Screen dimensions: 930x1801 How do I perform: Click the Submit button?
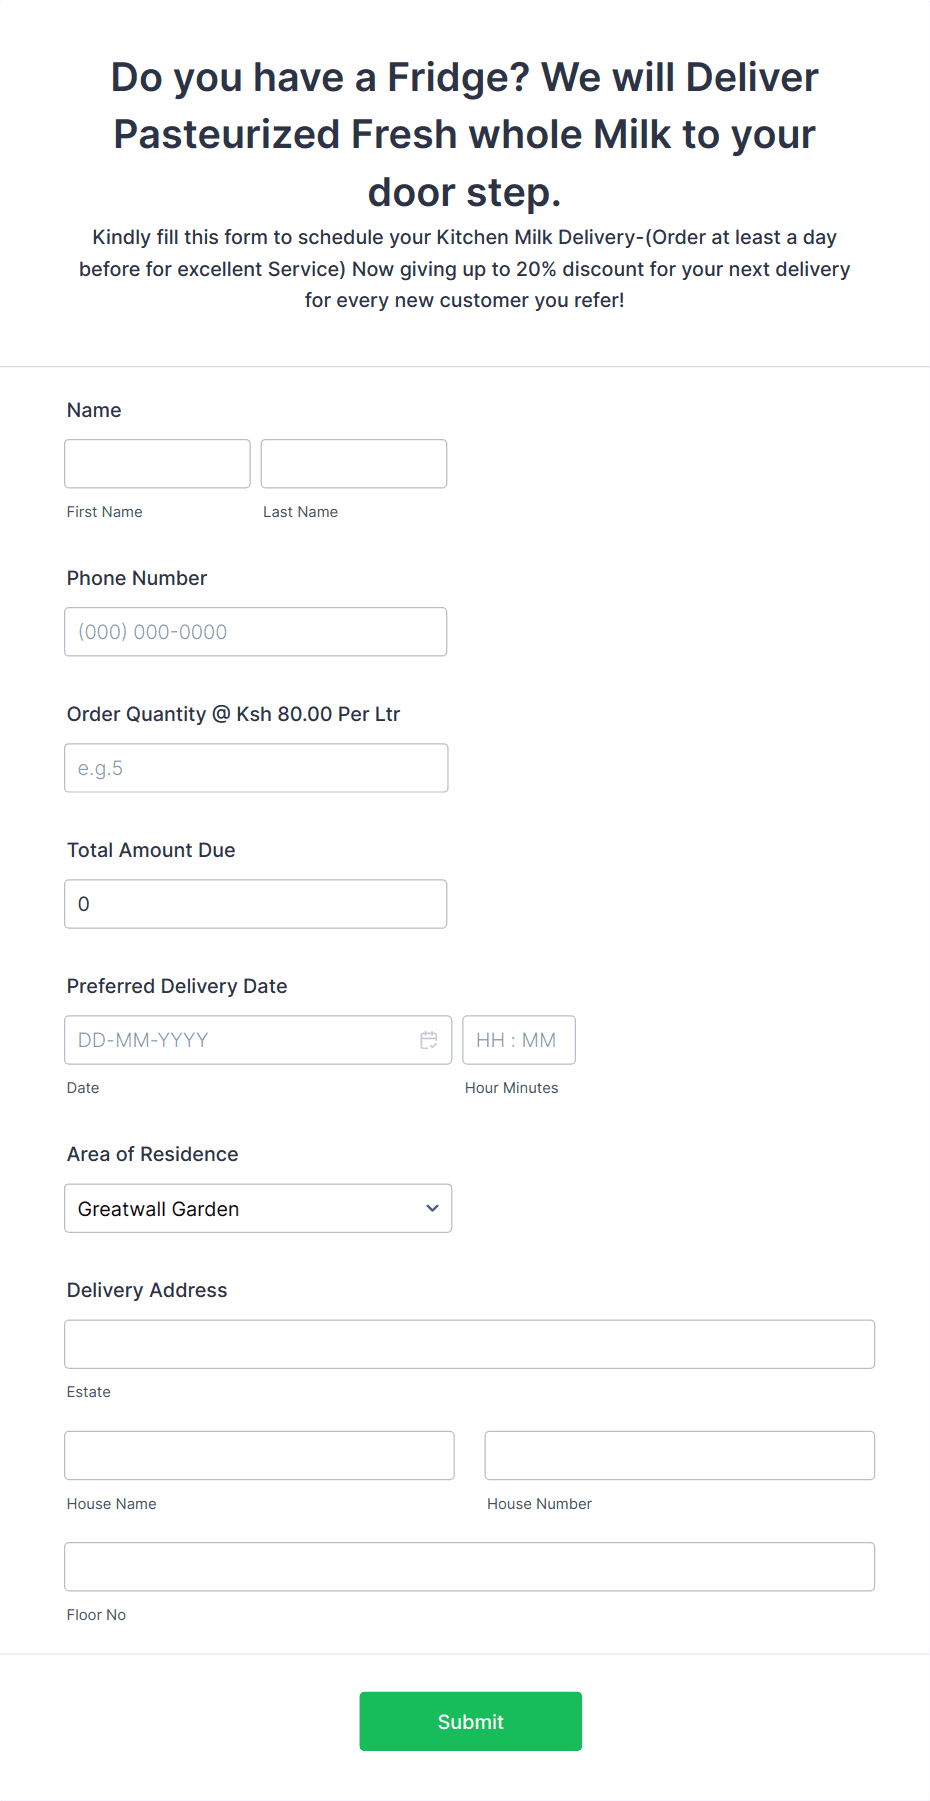(470, 1721)
